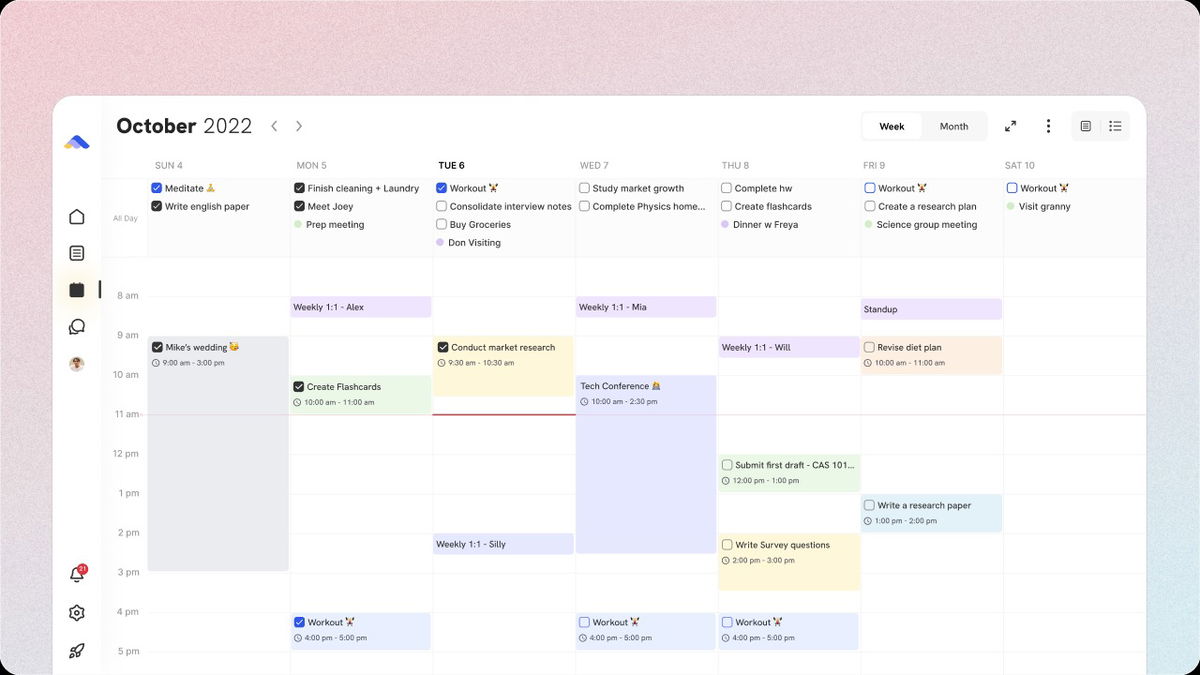
Task: Select the Calendar icon in the sidebar
Action: click(x=77, y=290)
